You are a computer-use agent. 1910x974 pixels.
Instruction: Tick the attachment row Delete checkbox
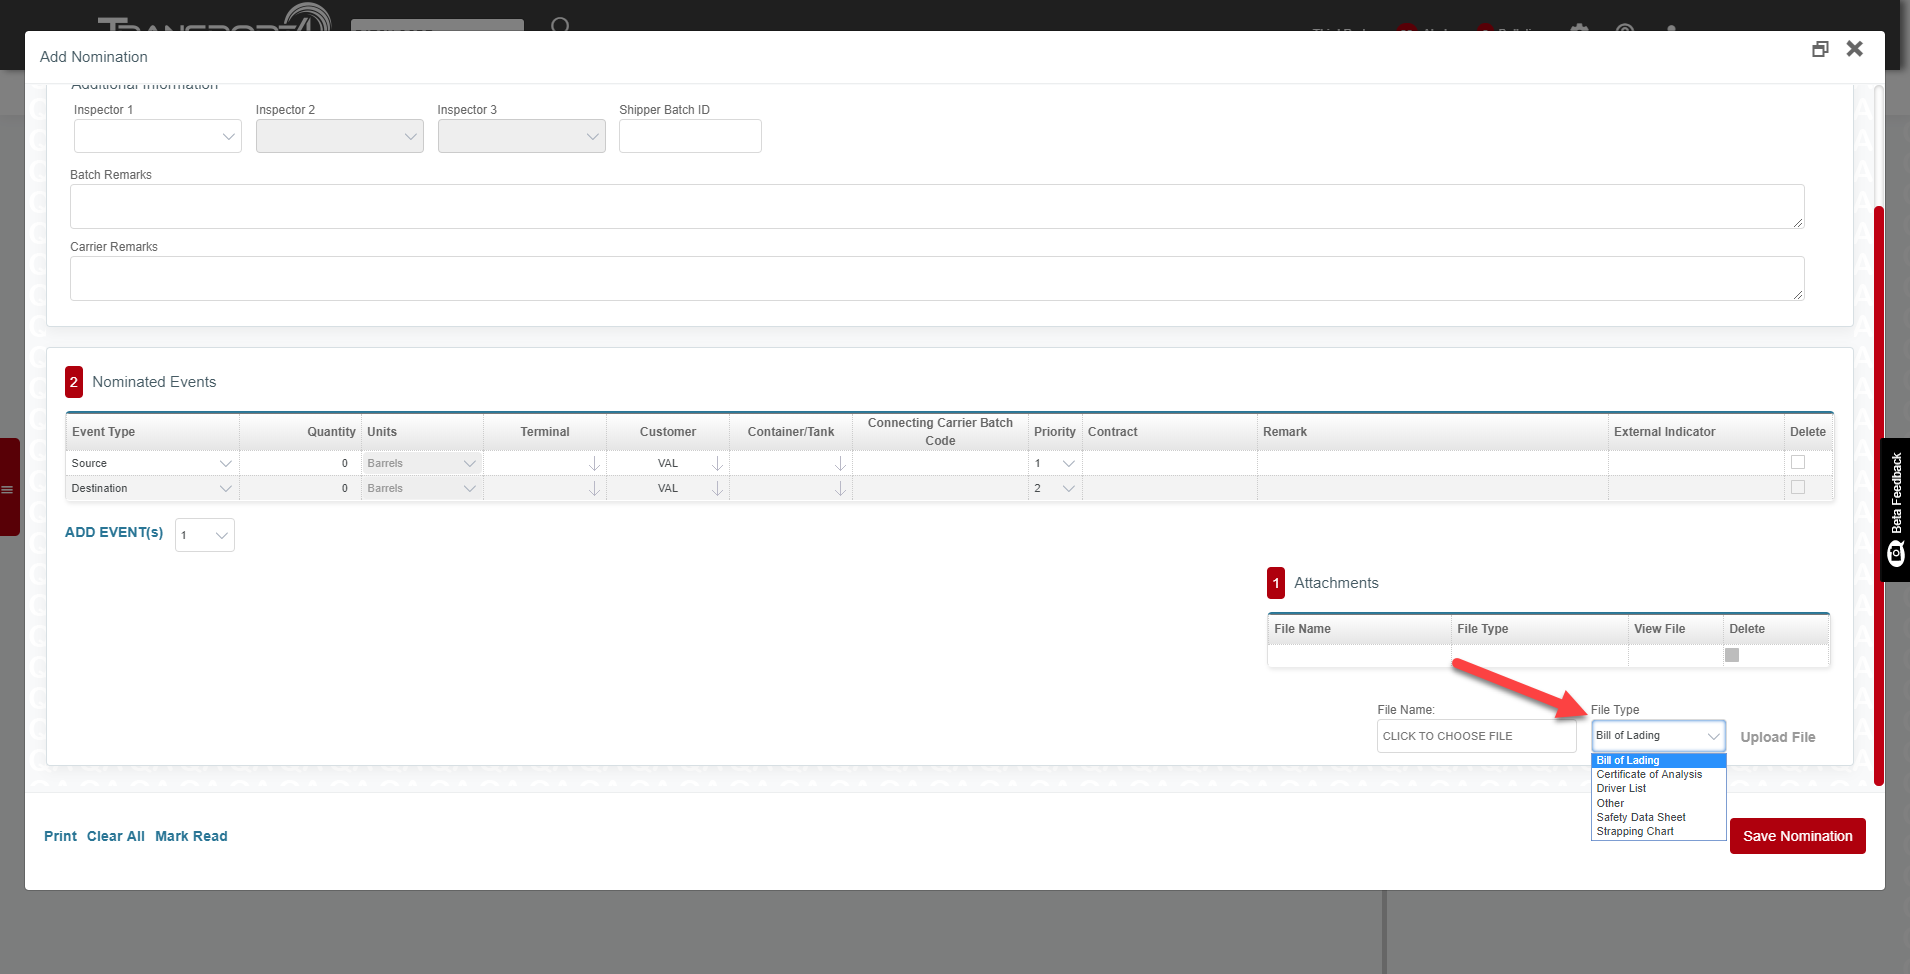coord(1732,655)
